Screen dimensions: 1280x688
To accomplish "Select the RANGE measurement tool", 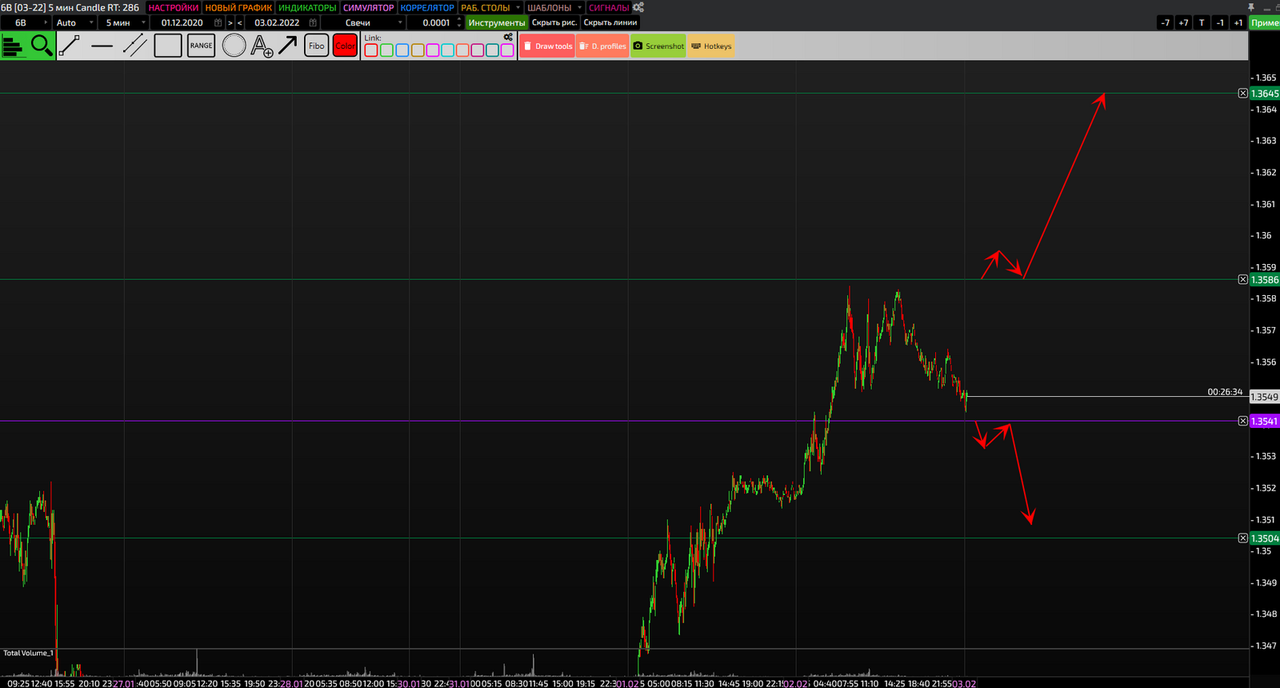I will (x=201, y=45).
